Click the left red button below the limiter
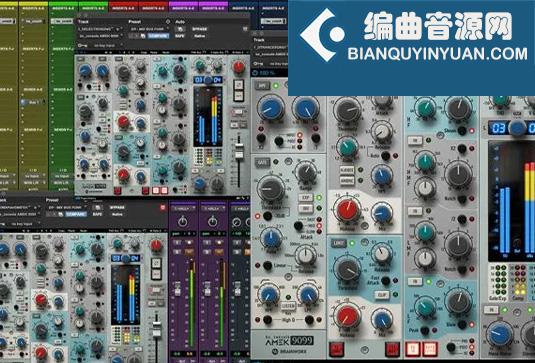 tap(336, 349)
